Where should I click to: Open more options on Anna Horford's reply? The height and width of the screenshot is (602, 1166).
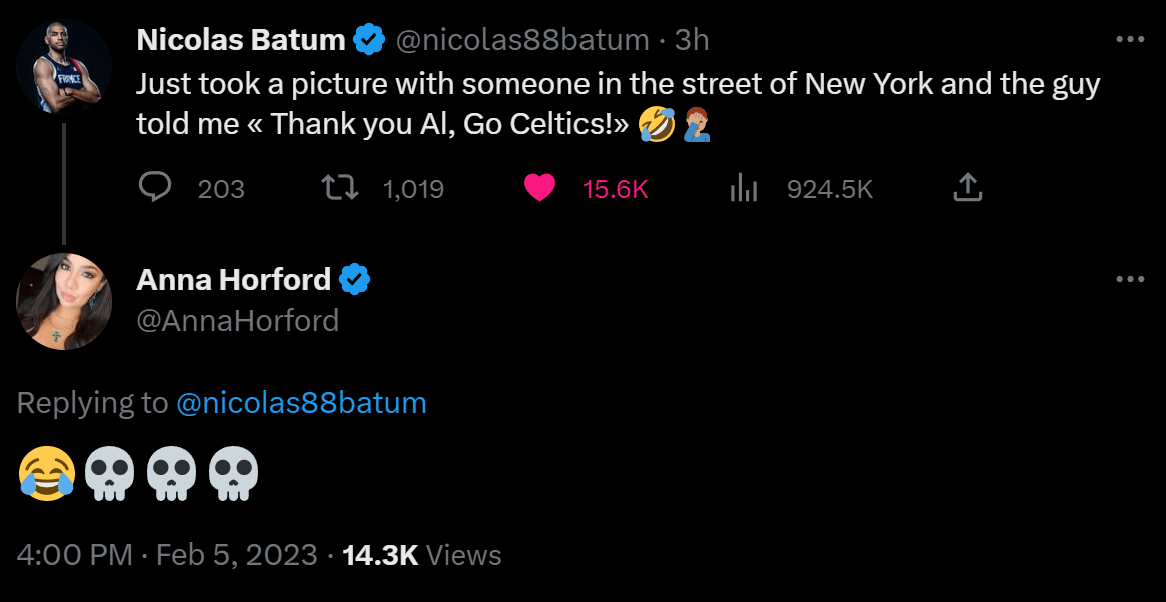click(x=1129, y=280)
